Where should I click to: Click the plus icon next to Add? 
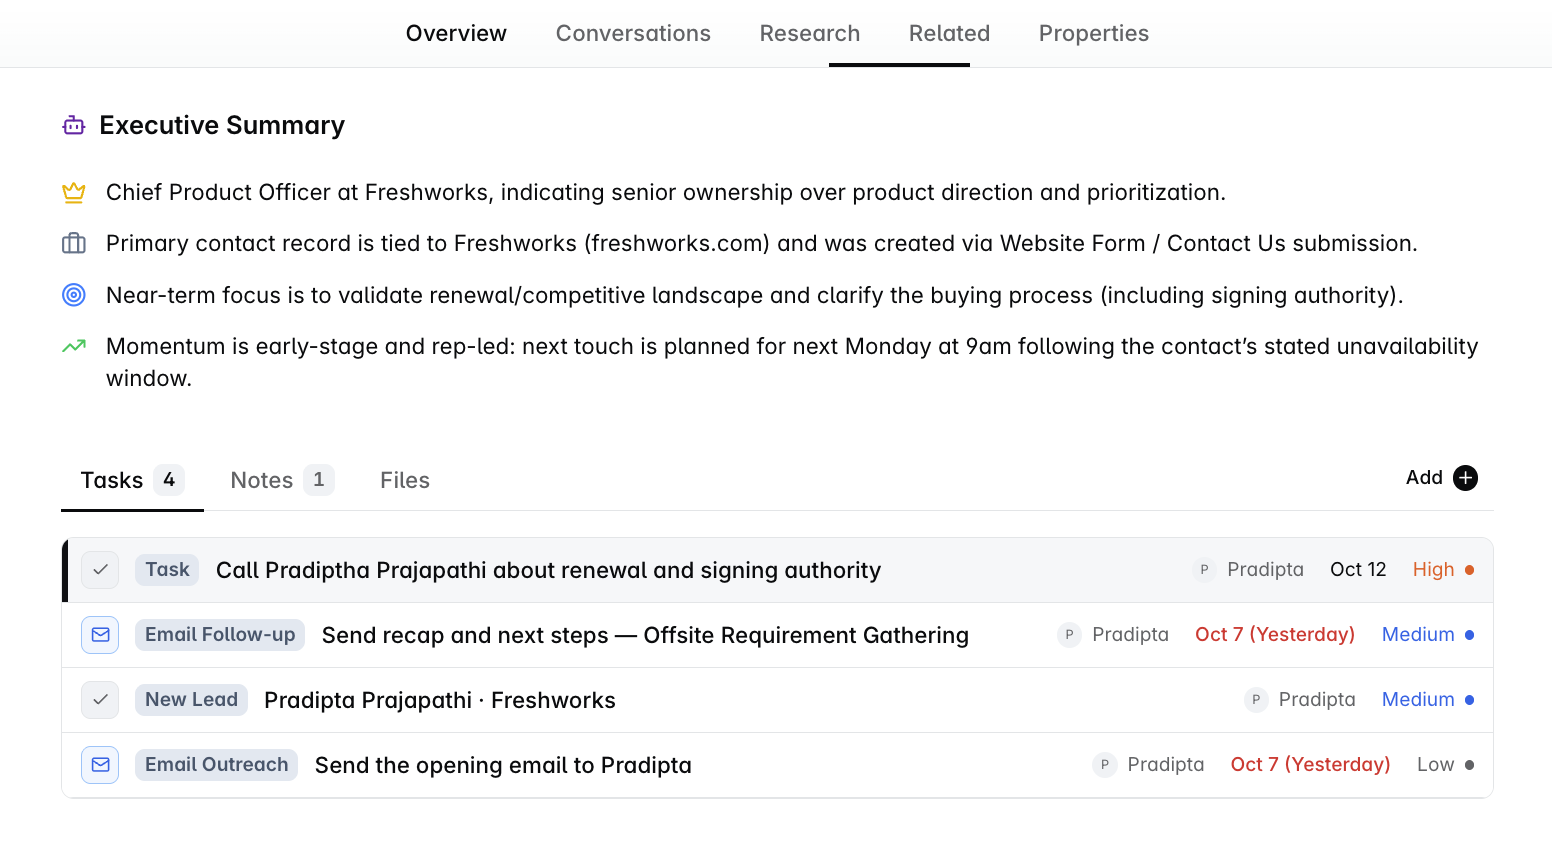pyautogui.click(x=1465, y=478)
